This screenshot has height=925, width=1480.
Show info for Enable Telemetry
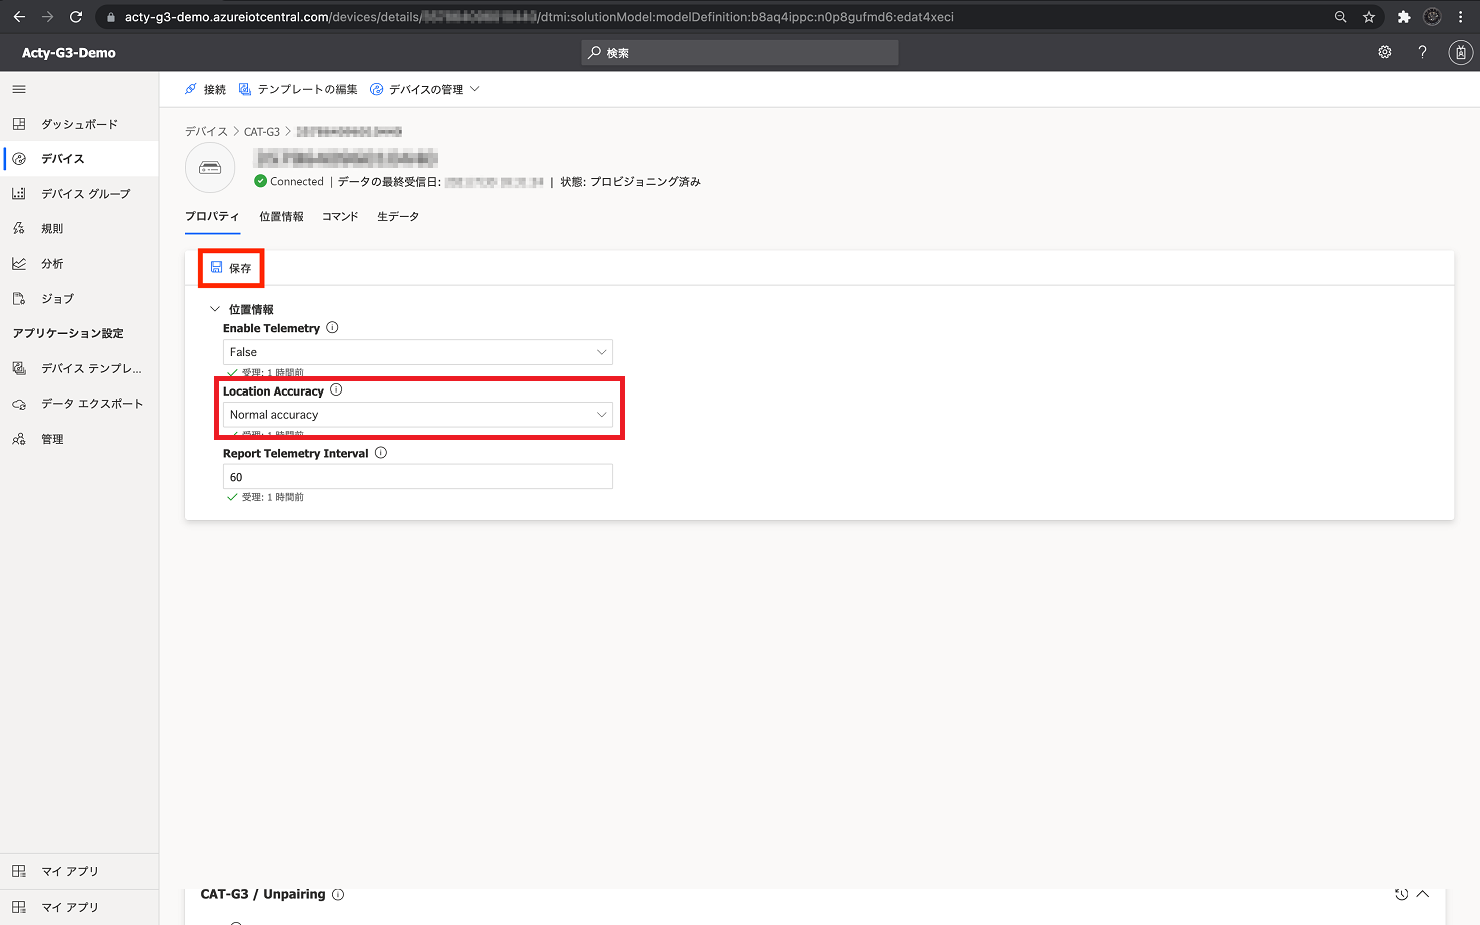[x=333, y=328]
